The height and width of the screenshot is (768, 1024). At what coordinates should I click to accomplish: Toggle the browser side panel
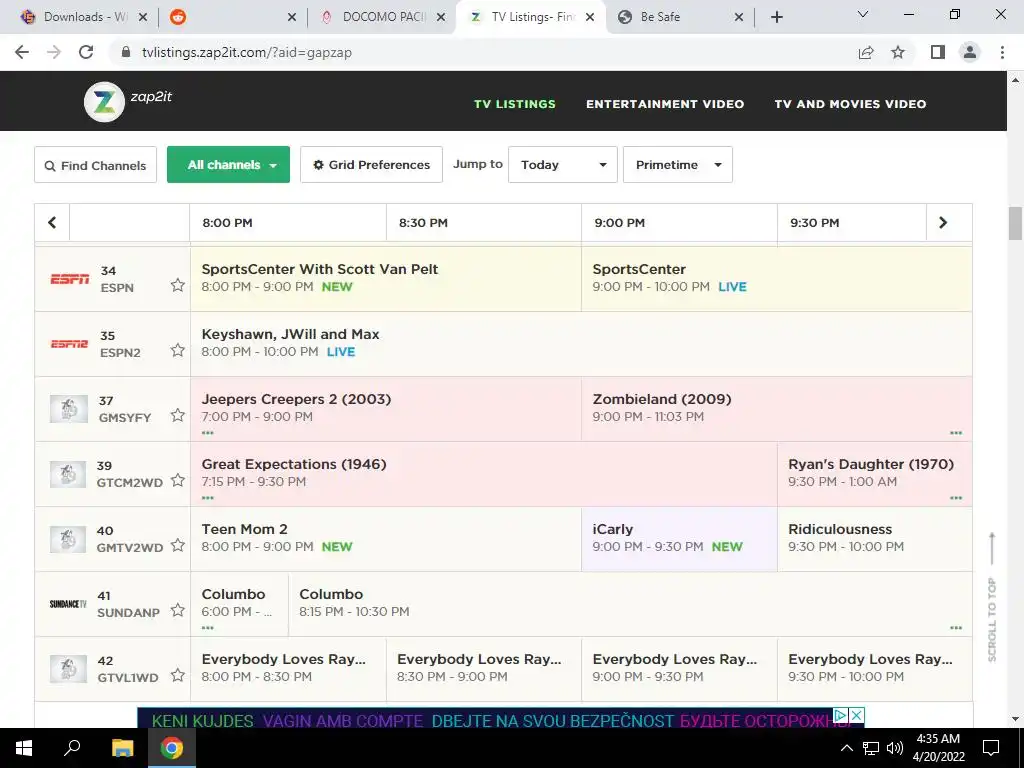(938, 52)
